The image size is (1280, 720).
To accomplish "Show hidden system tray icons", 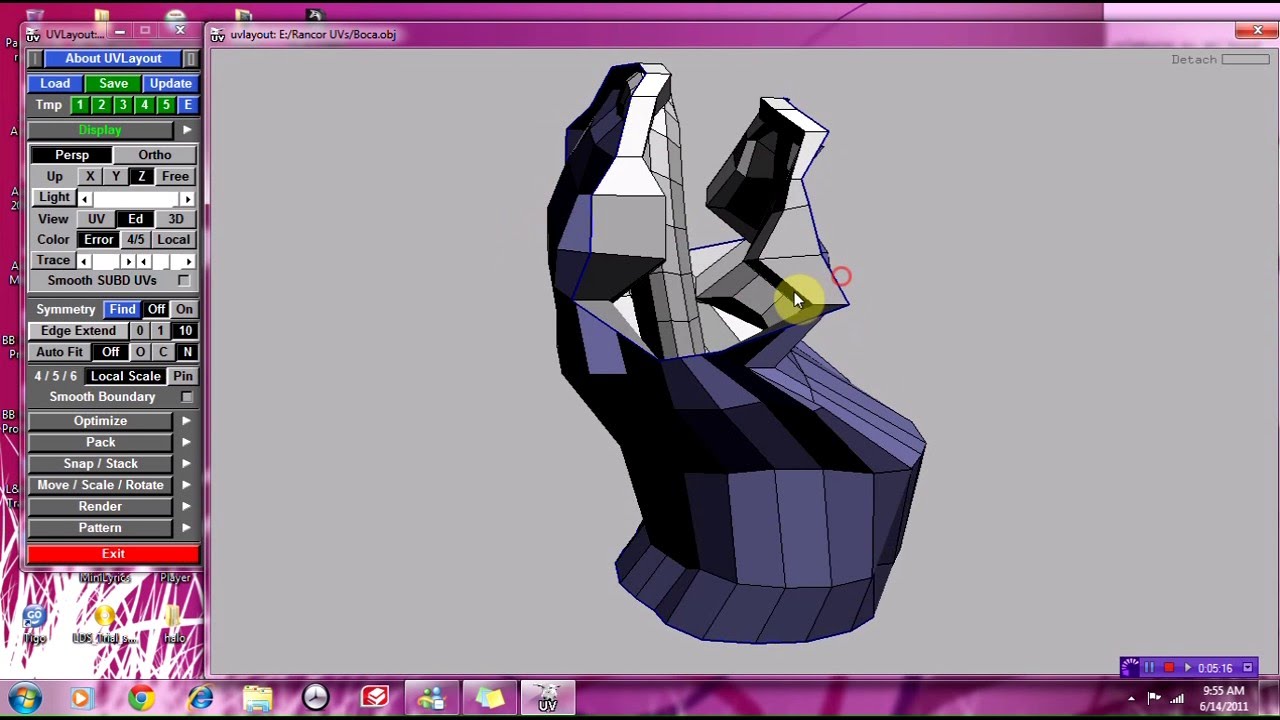I will (1131, 699).
